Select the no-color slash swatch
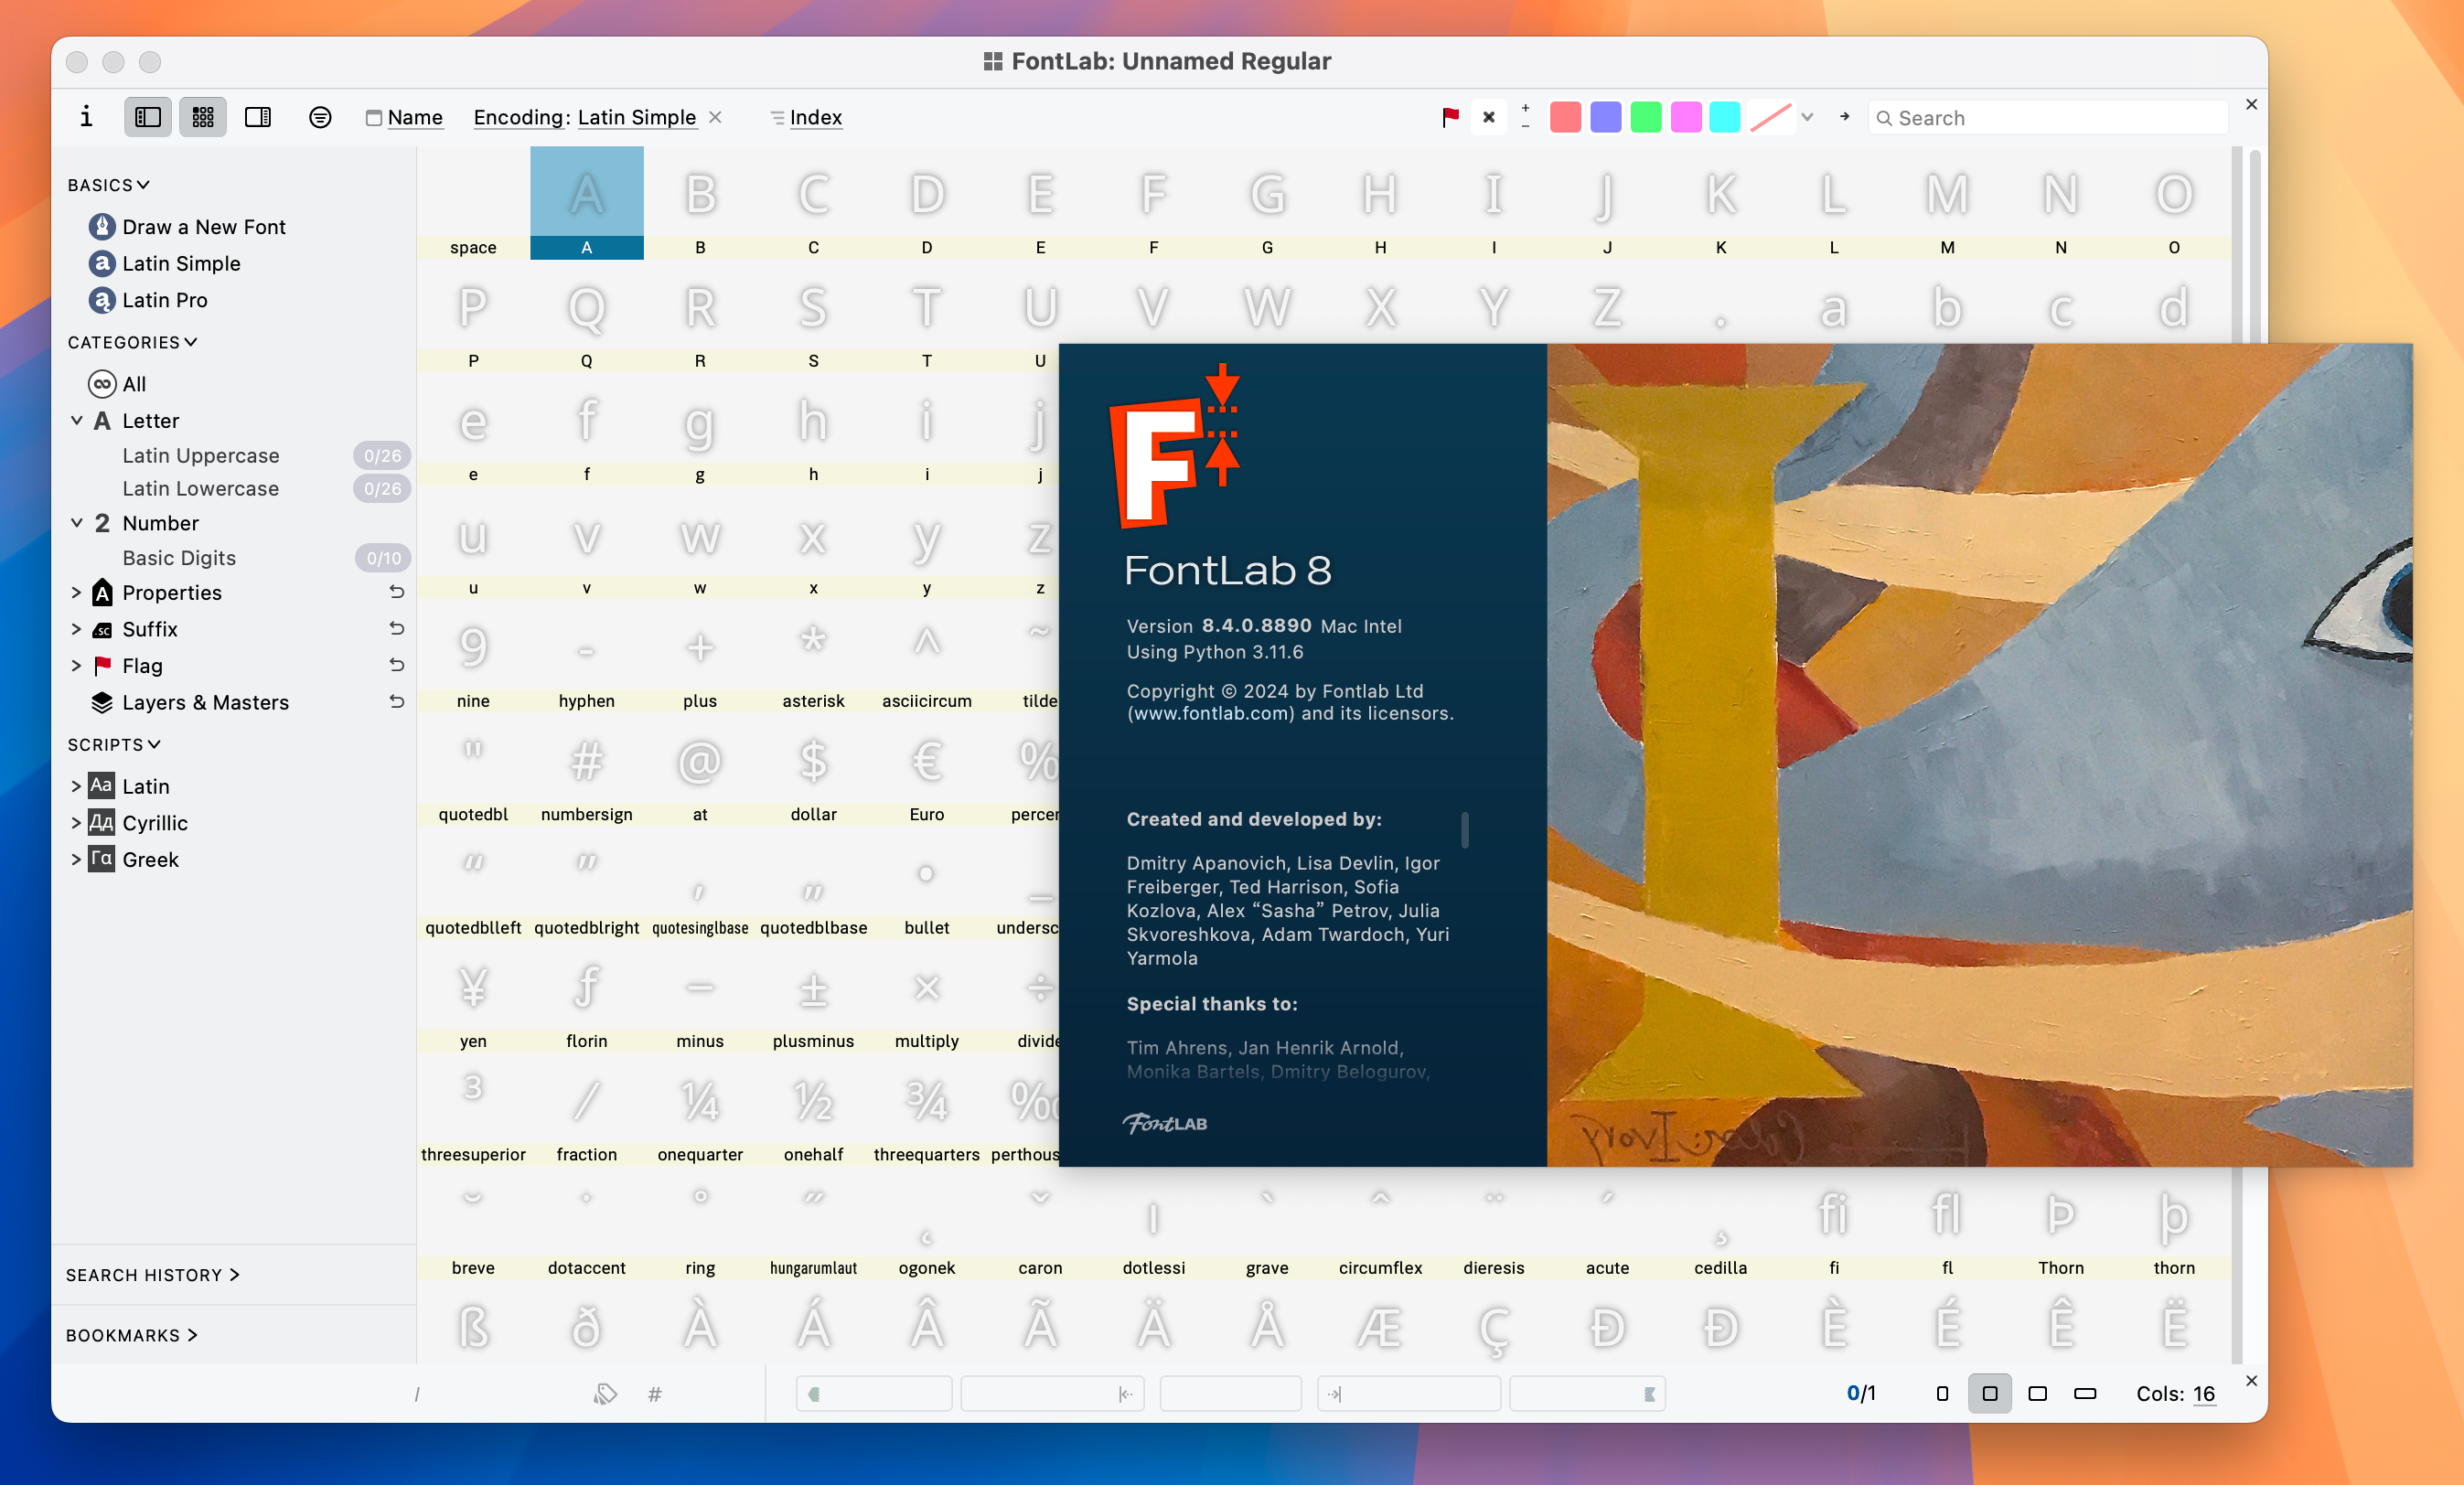 [x=1770, y=117]
